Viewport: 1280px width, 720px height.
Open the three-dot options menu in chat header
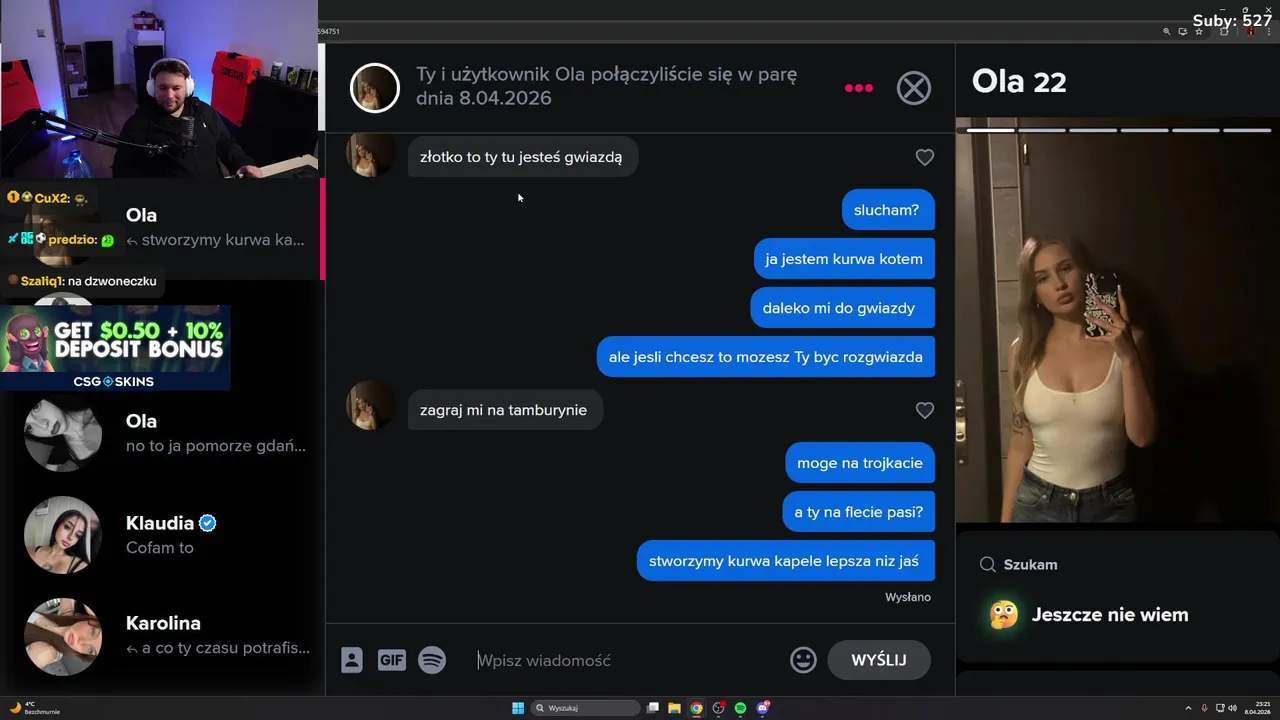click(858, 88)
